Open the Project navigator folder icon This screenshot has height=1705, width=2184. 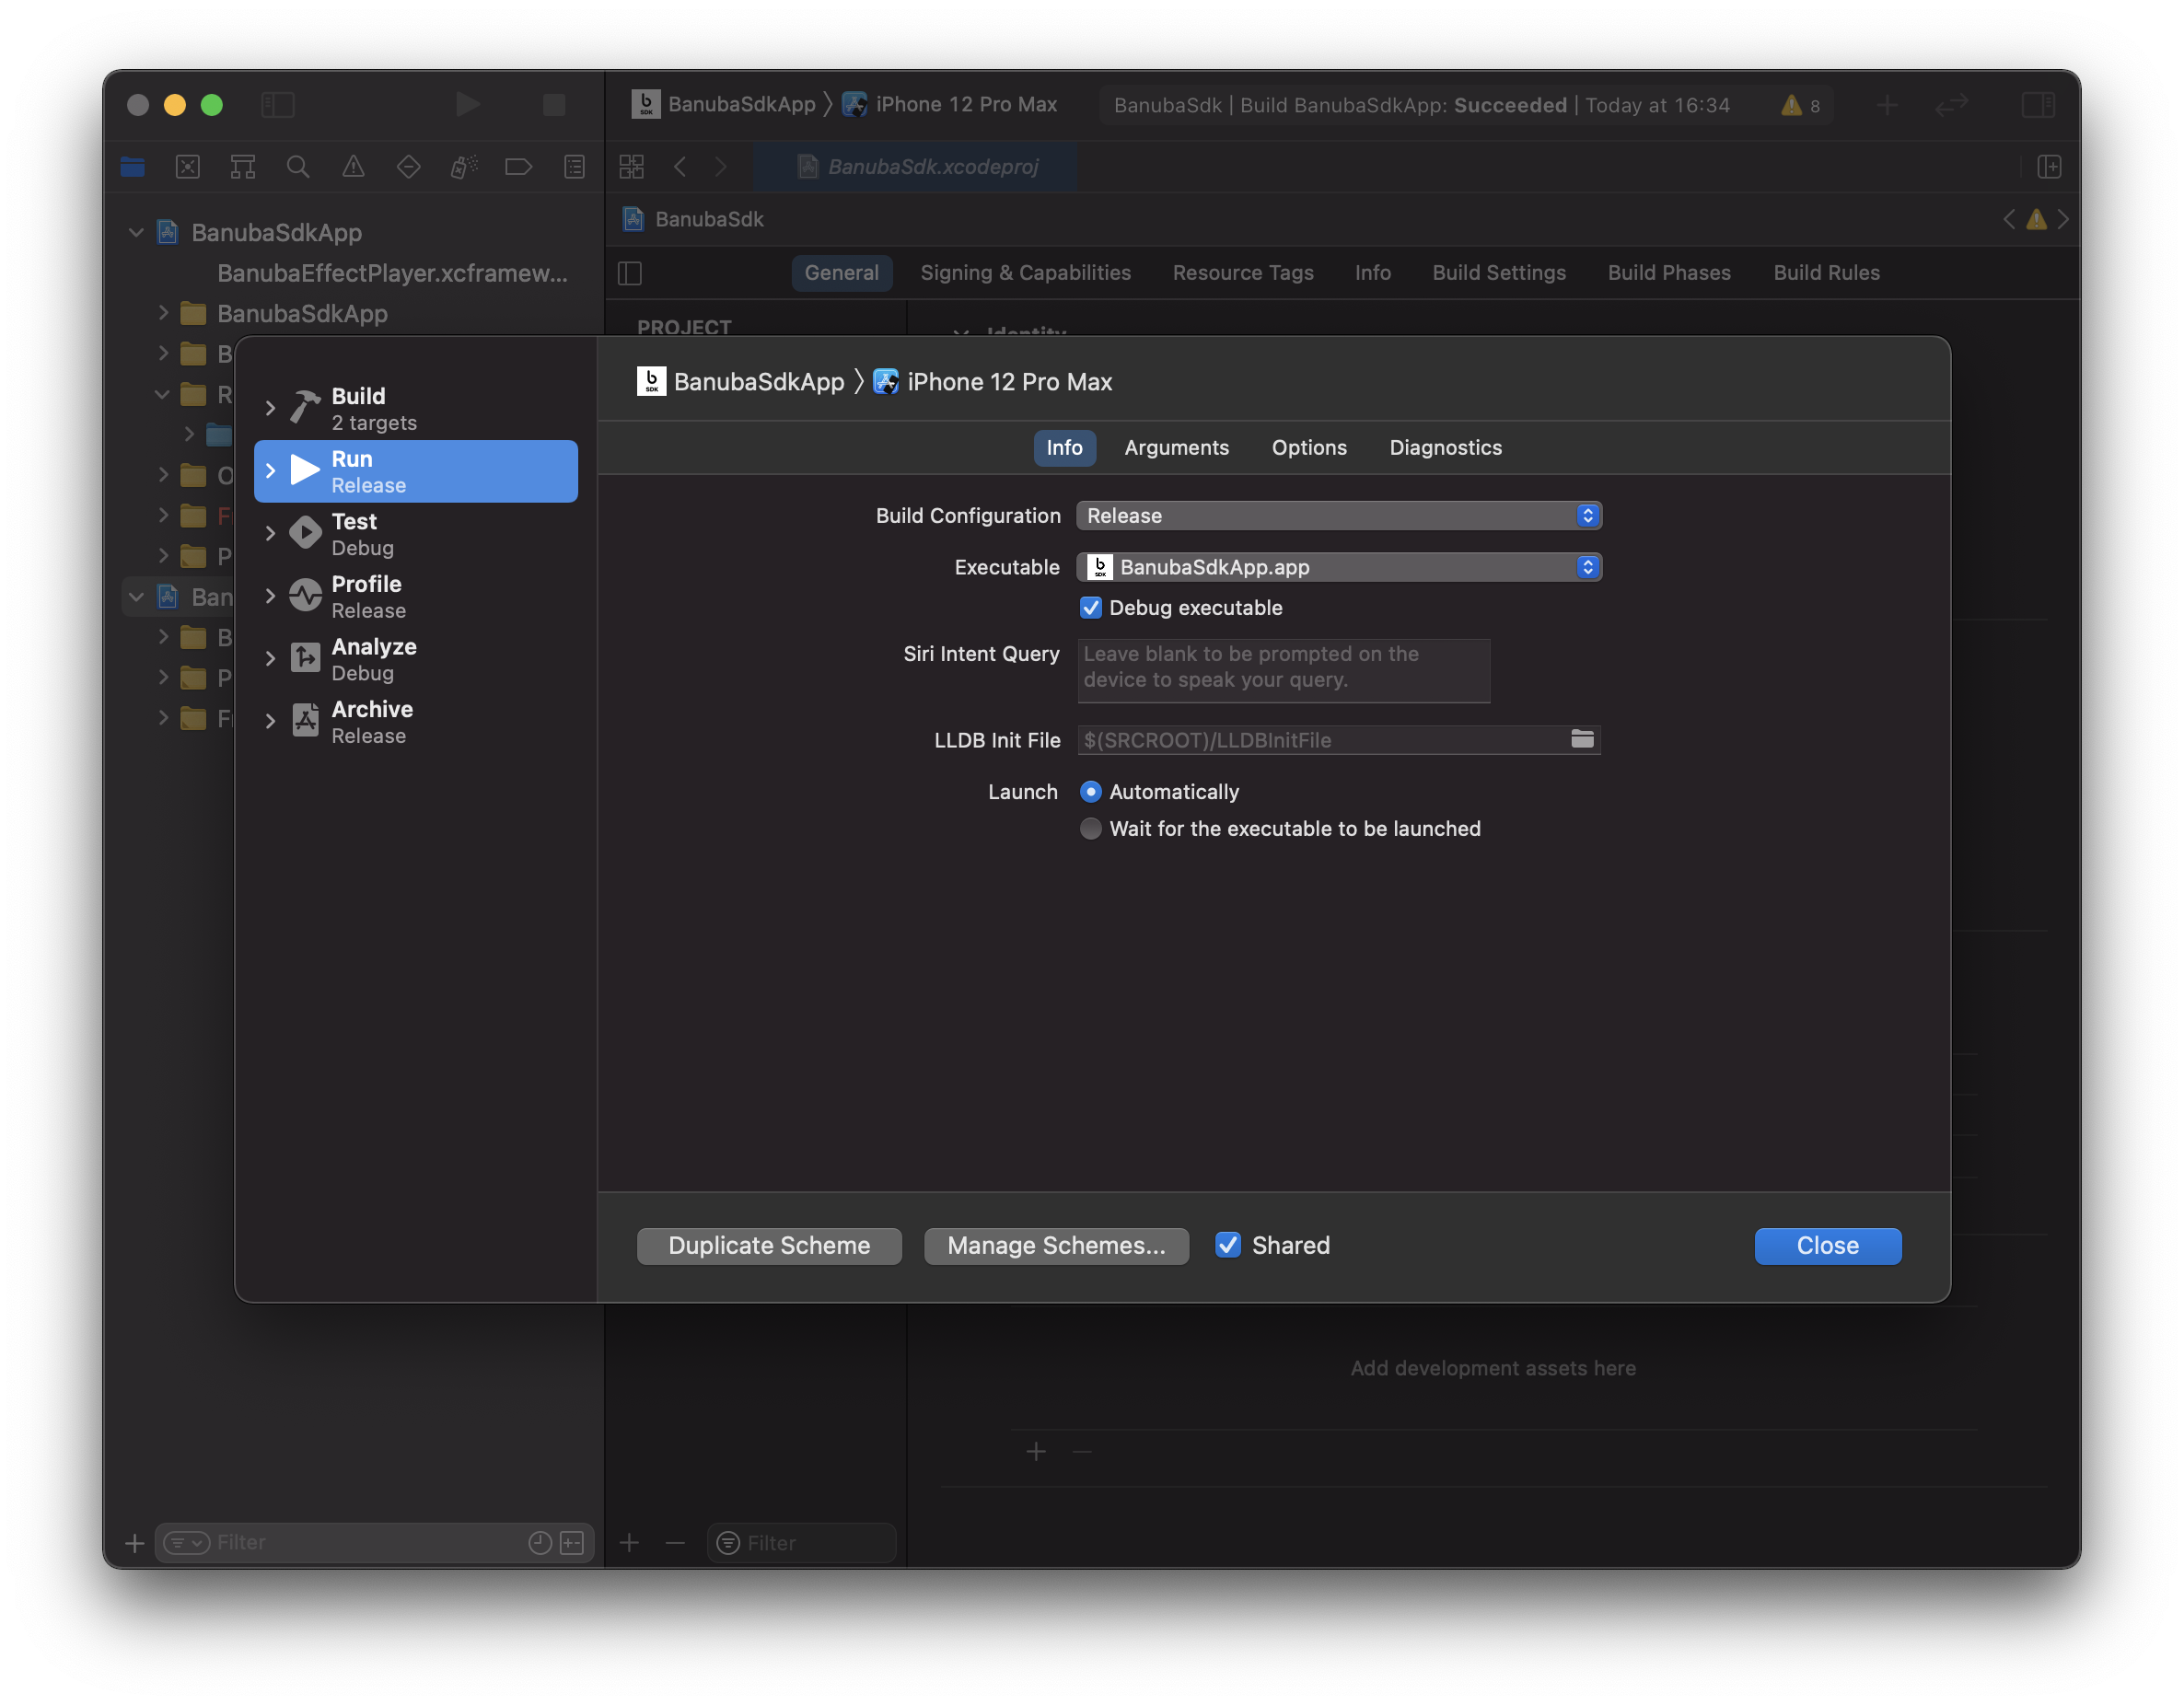point(133,167)
